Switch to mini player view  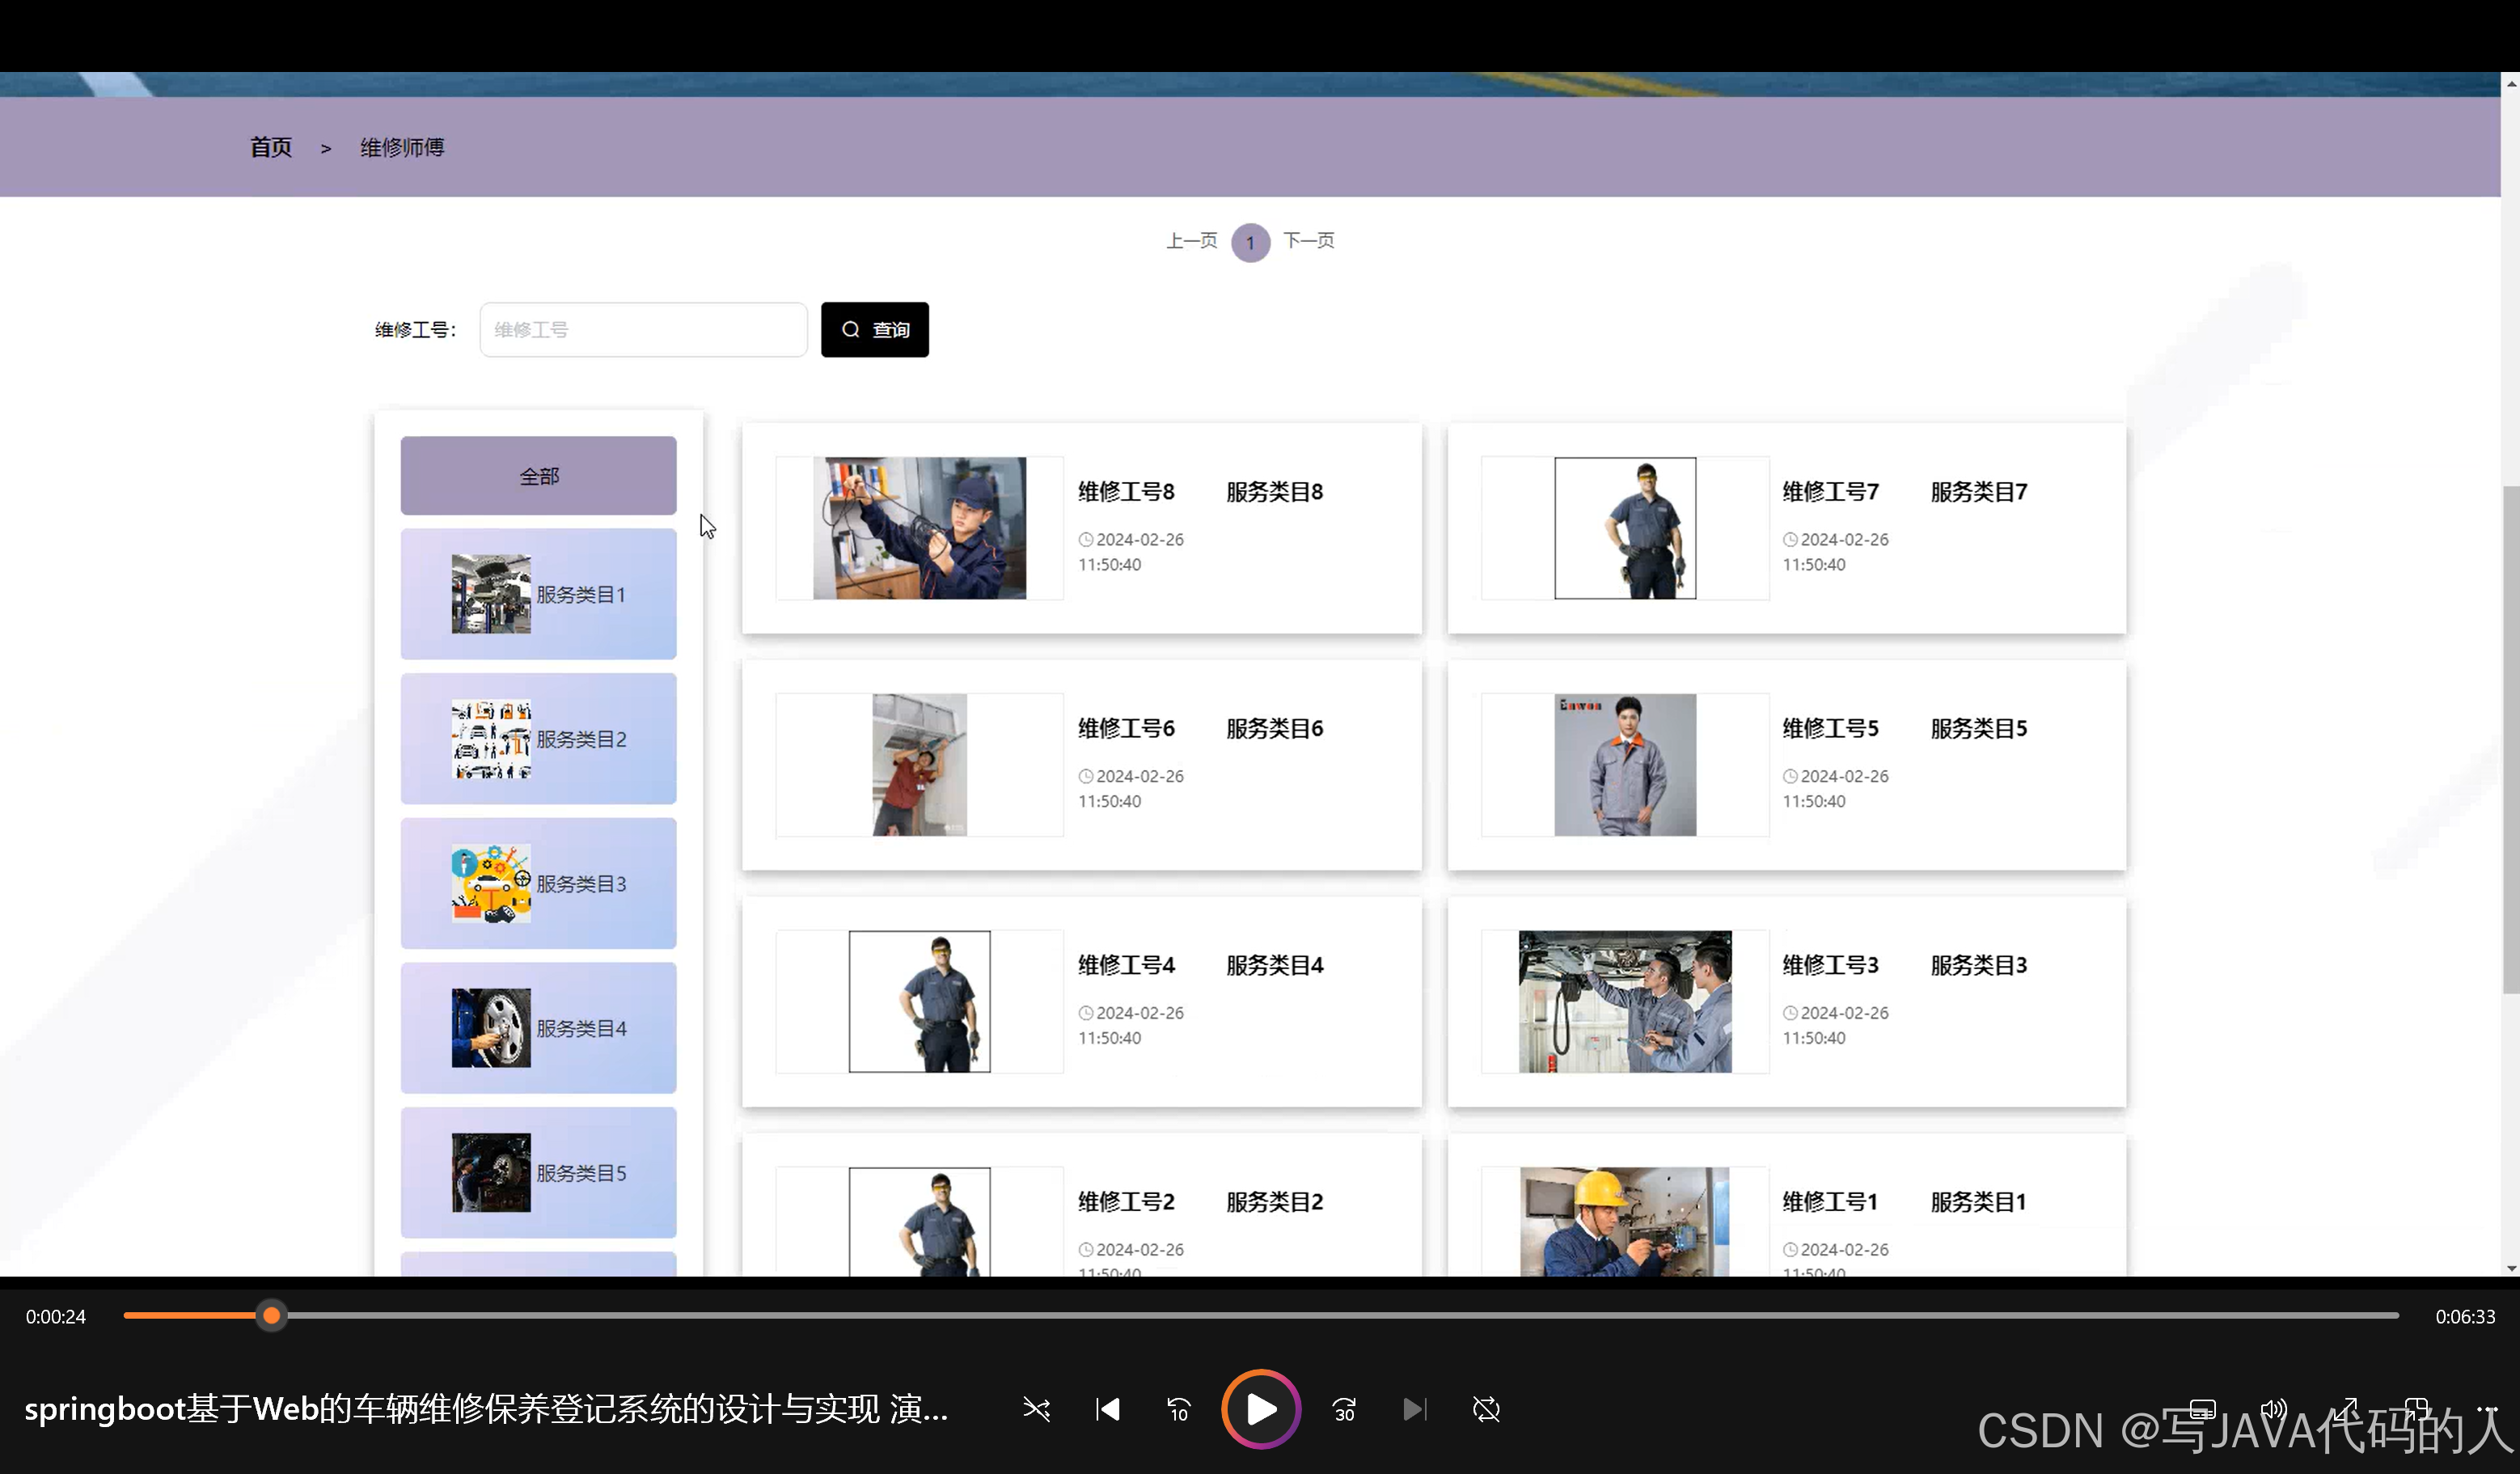(2417, 1409)
